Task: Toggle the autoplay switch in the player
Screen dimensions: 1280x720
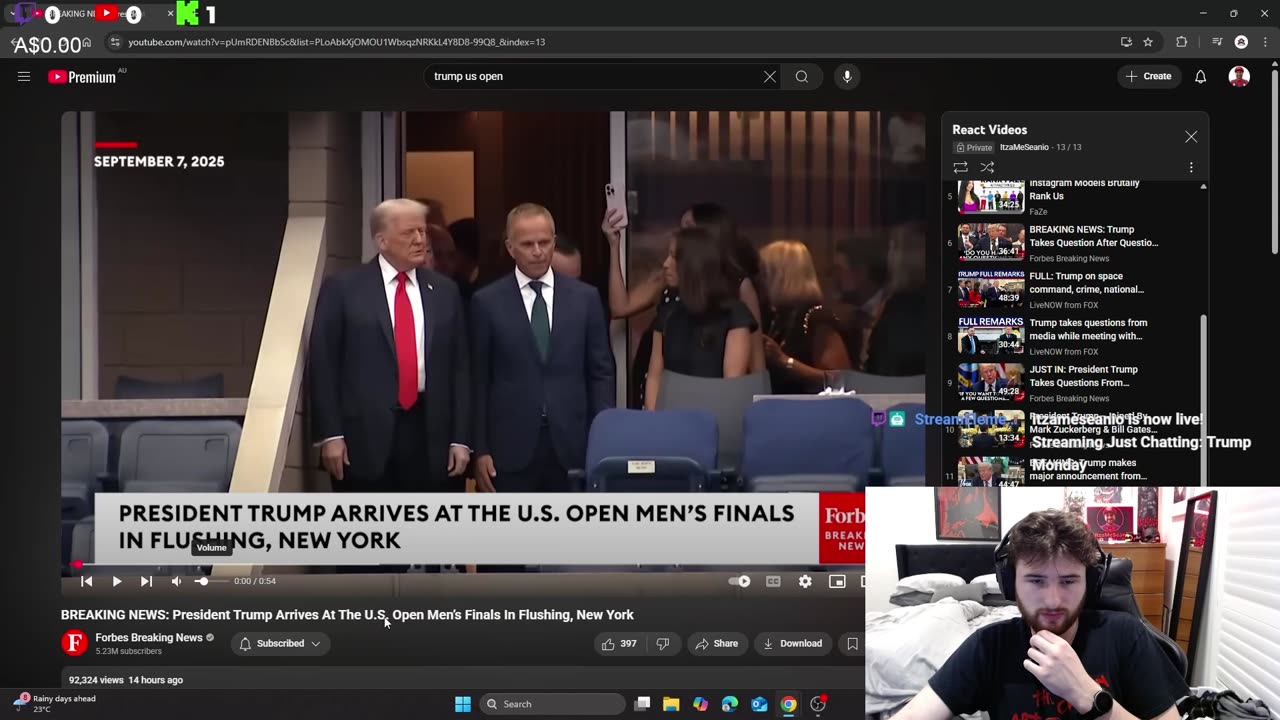Action: coord(740,581)
